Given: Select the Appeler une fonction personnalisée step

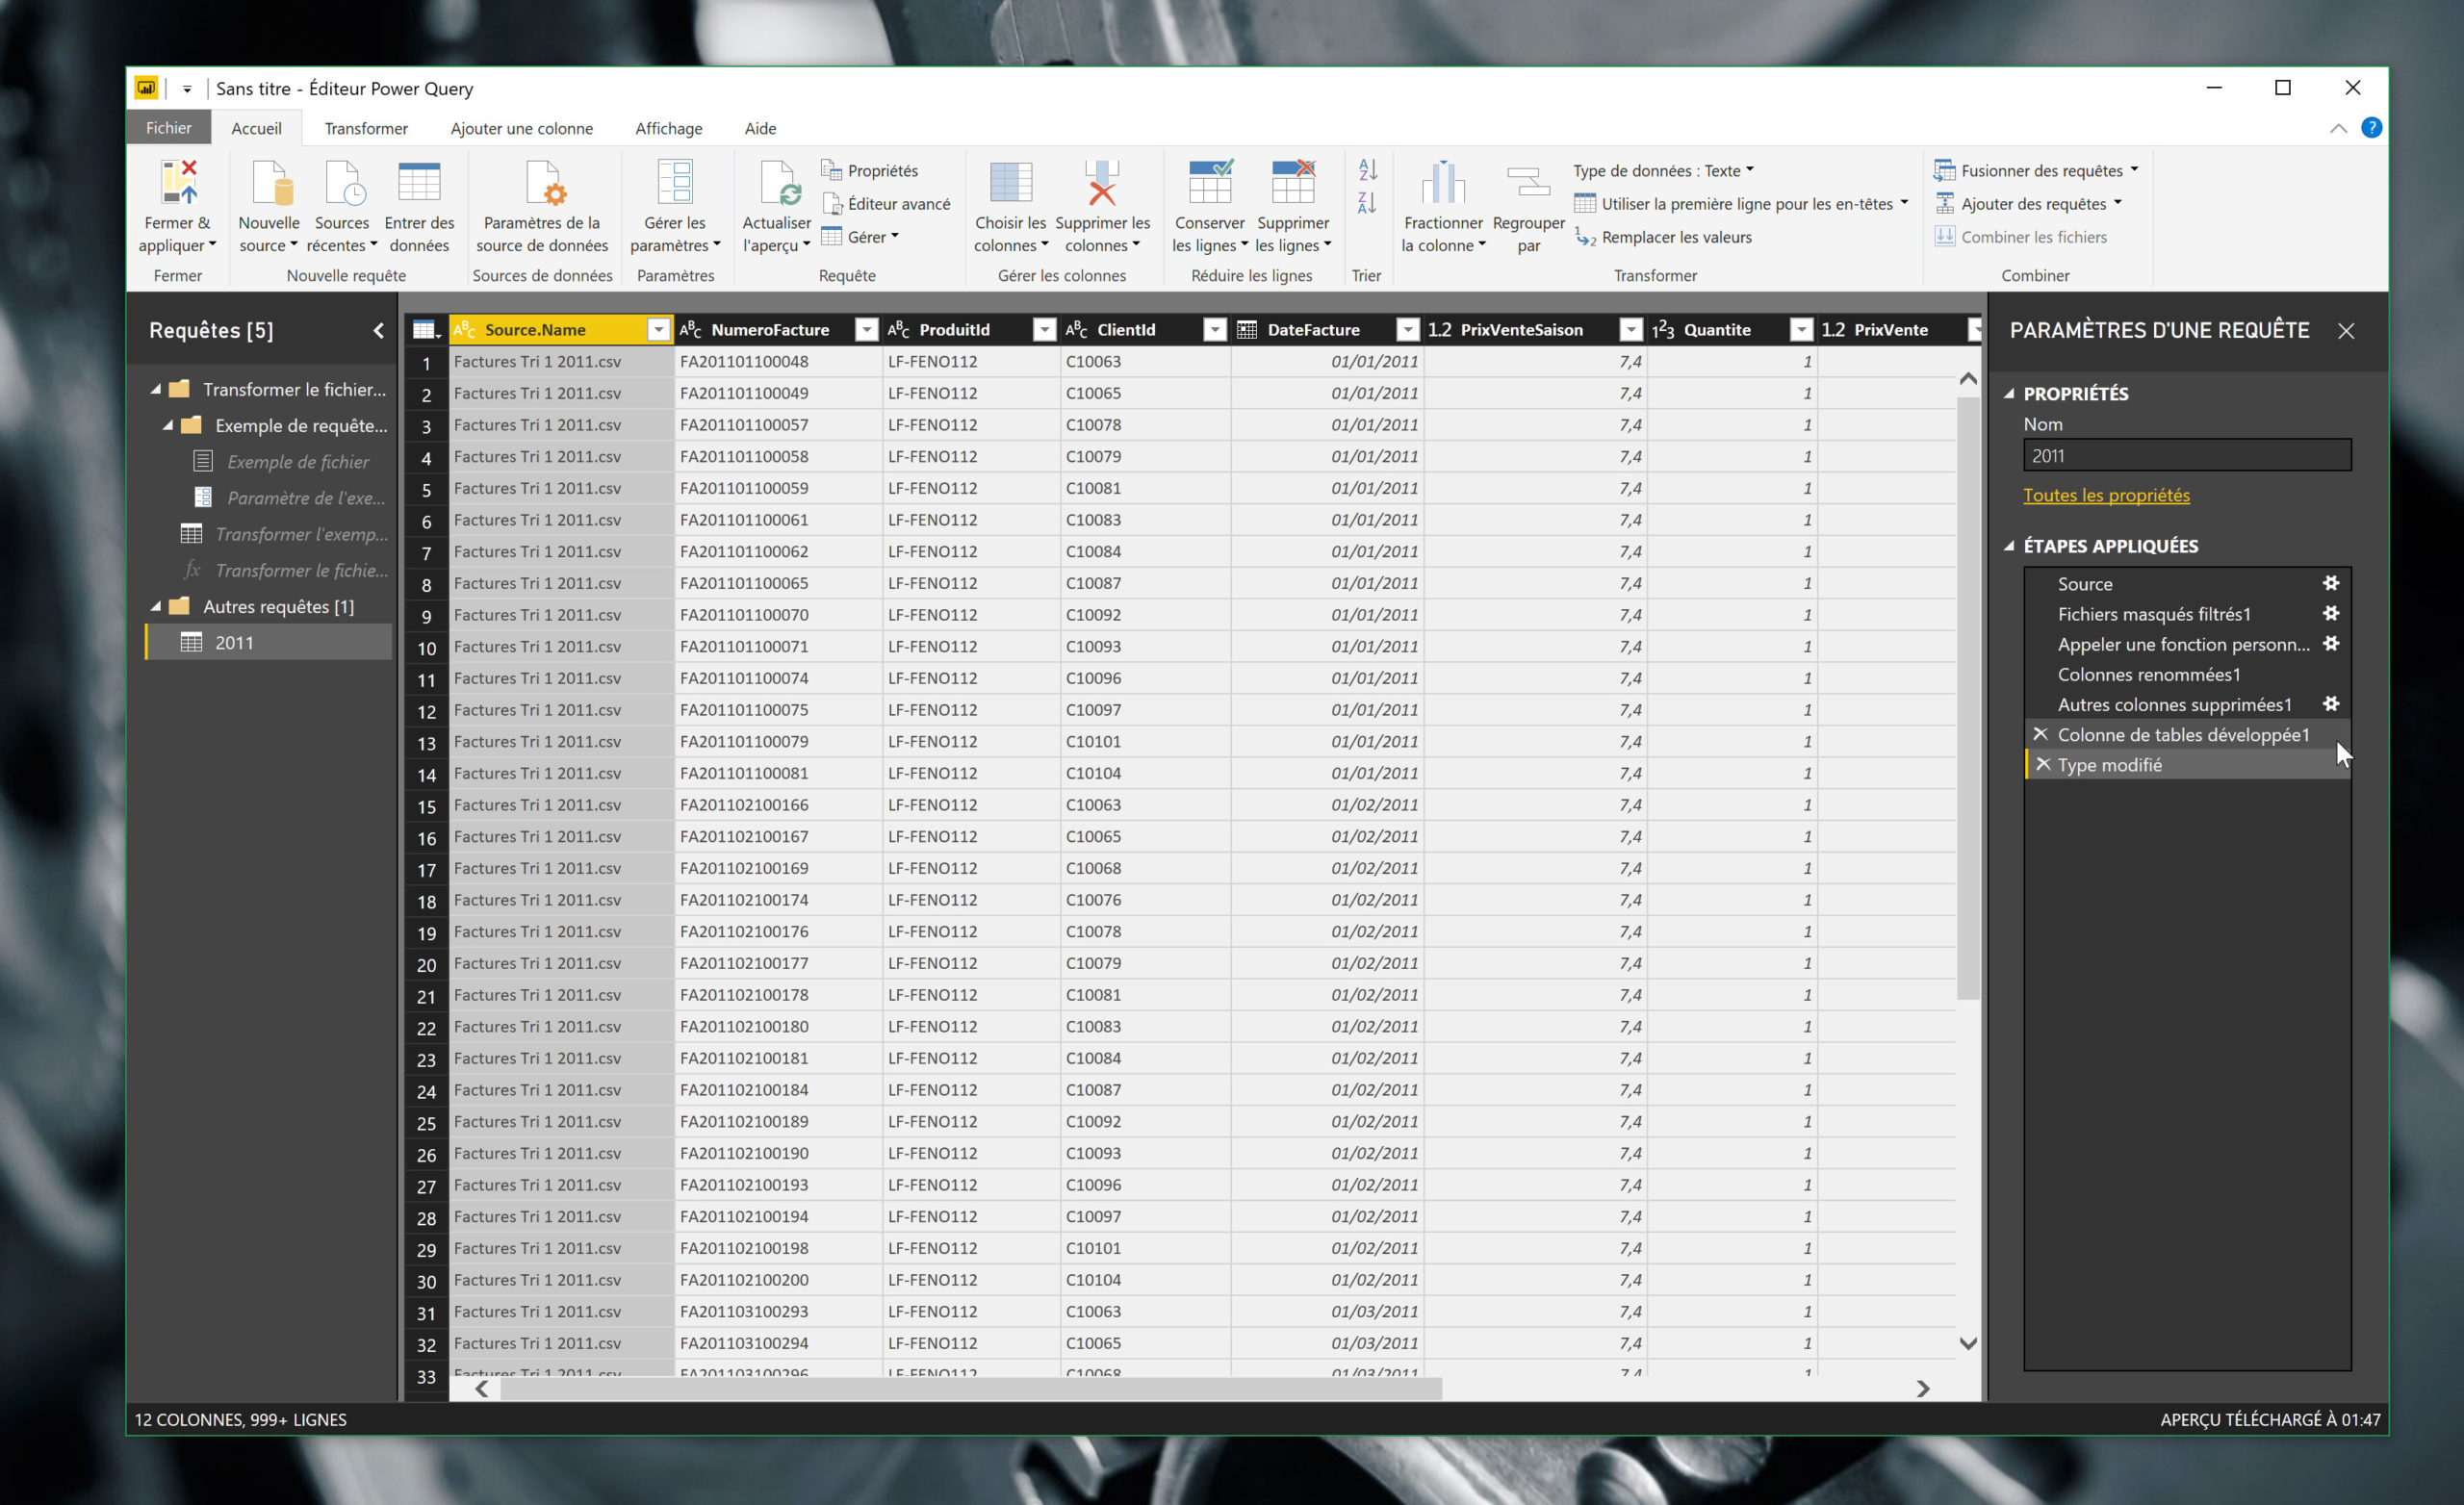Looking at the screenshot, I should tap(2187, 644).
